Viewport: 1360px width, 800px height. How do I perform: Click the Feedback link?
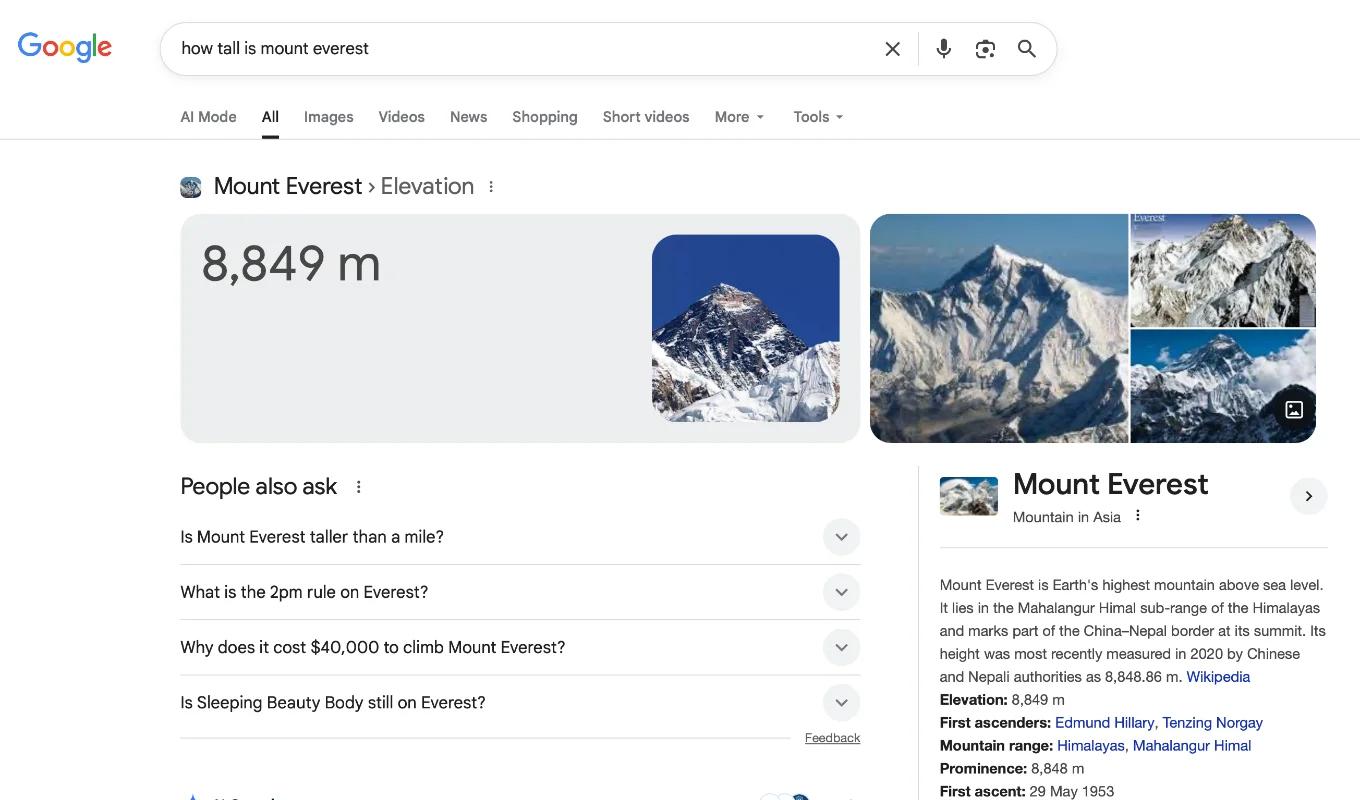(832, 738)
